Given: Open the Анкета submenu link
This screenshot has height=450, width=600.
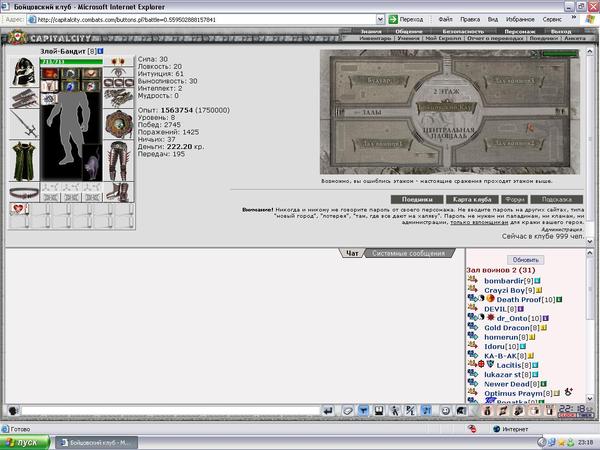Looking at the screenshot, I should pos(574,38).
